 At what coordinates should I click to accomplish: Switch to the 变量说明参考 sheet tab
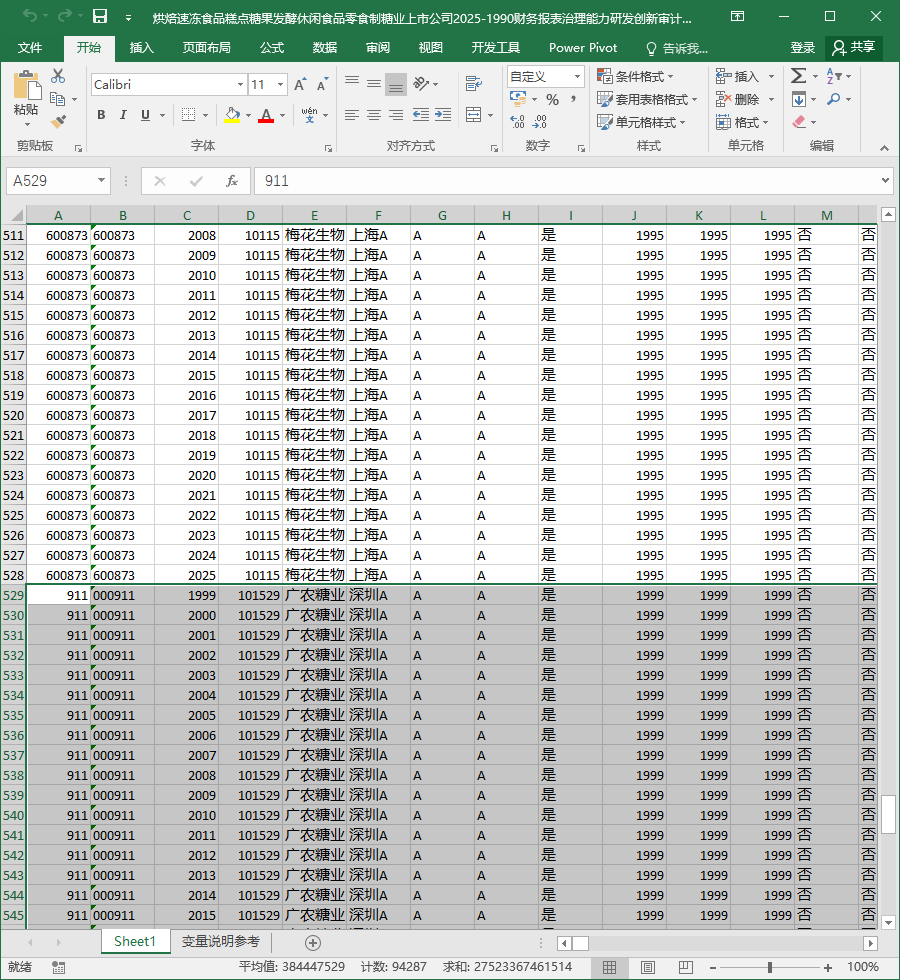click(x=221, y=941)
